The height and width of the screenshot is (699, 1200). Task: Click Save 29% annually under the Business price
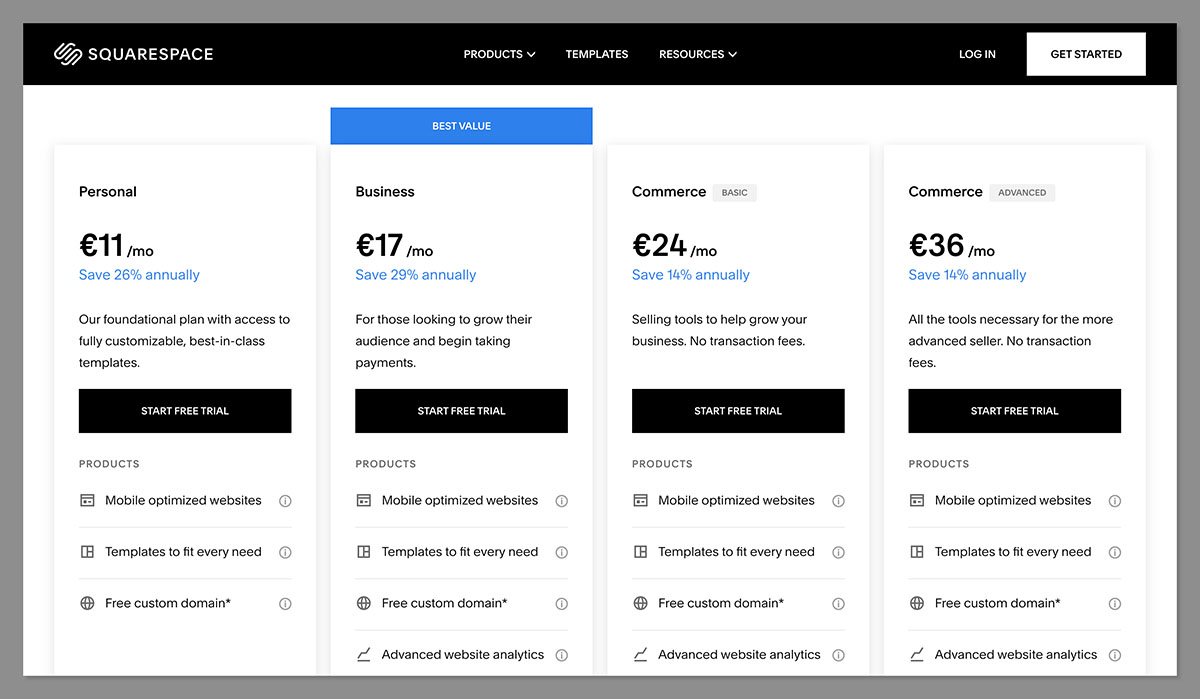click(x=415, y=274)
